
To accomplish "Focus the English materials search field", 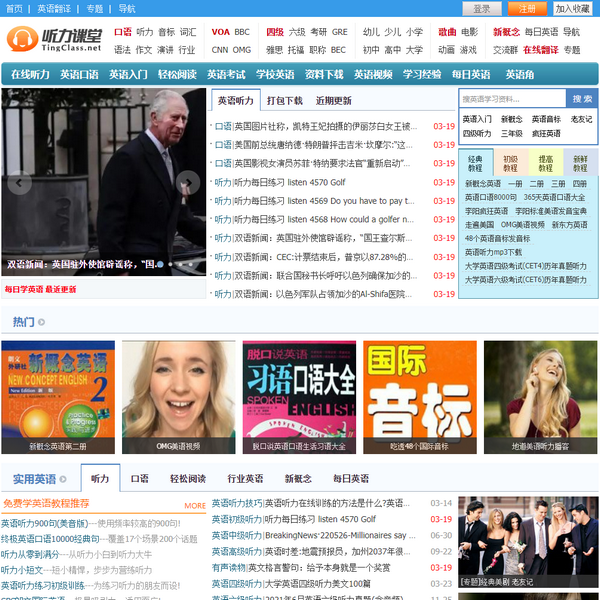I will [x=511, y=99].
